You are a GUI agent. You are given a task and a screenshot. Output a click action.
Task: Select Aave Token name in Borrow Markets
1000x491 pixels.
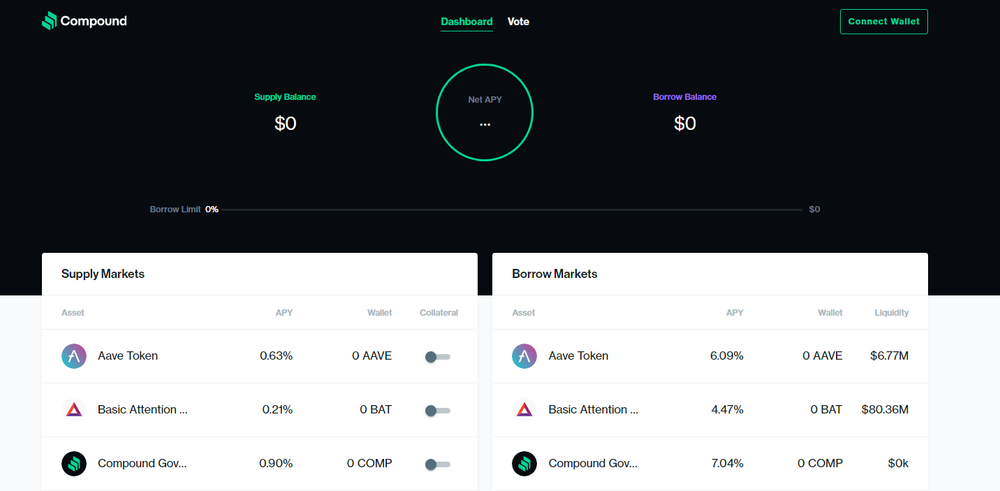pyautogui.click(x=578, y=356)
